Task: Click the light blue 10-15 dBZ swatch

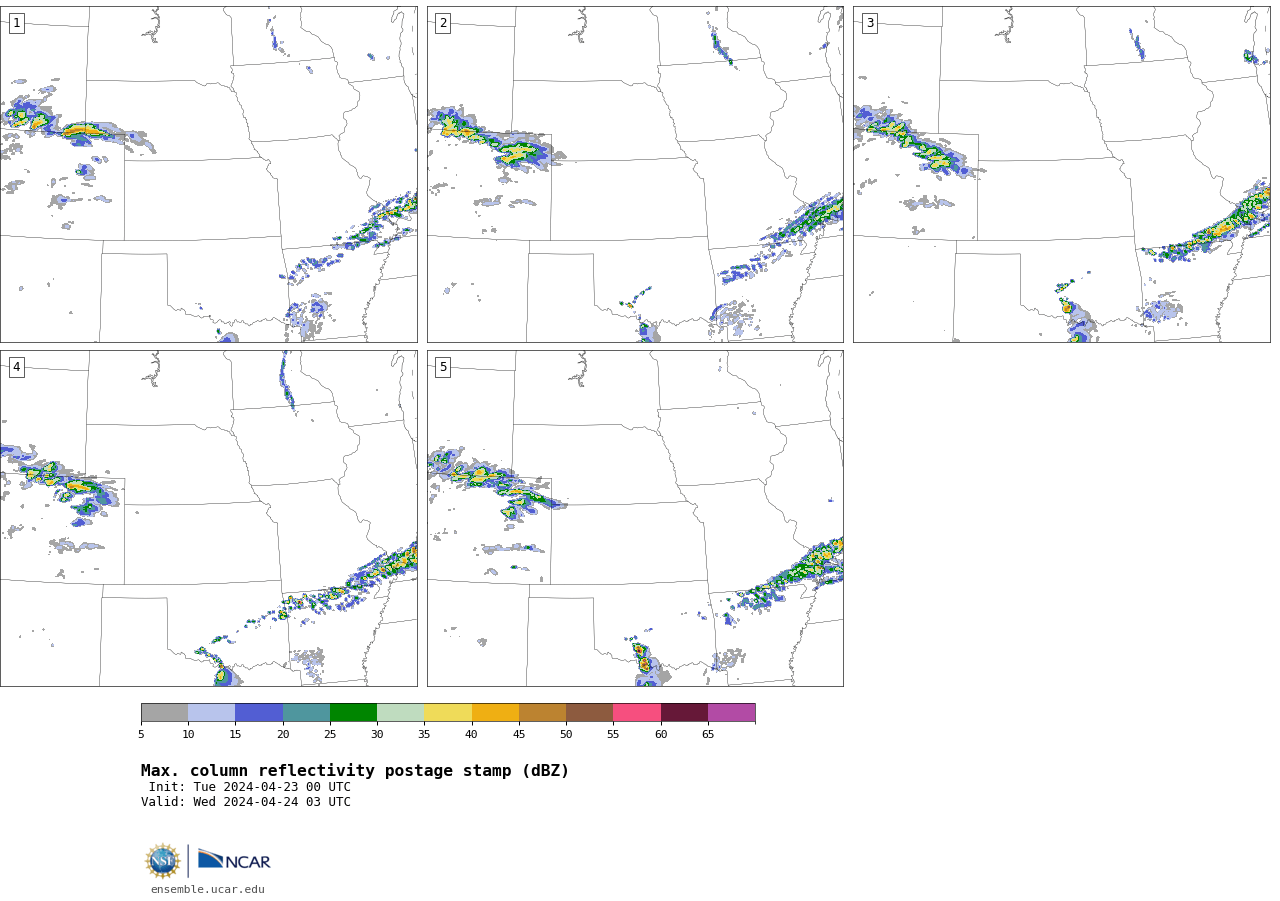Action: pyautogui.click(x=212, y=713)
